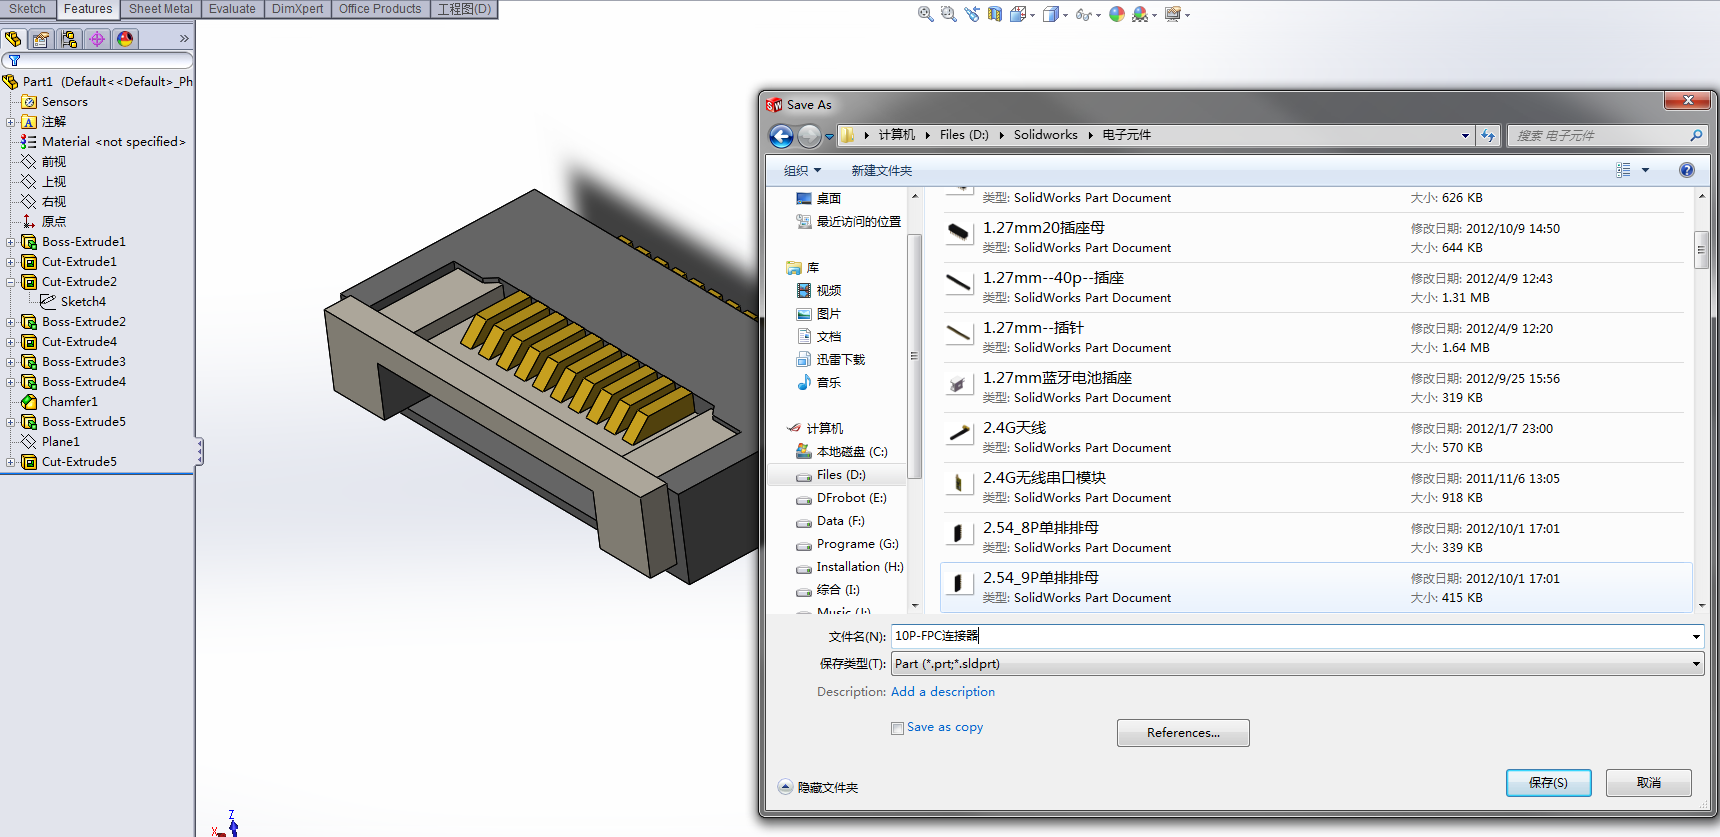Open the Save As help icon
1720x837 pixels.
[1687, 170]
